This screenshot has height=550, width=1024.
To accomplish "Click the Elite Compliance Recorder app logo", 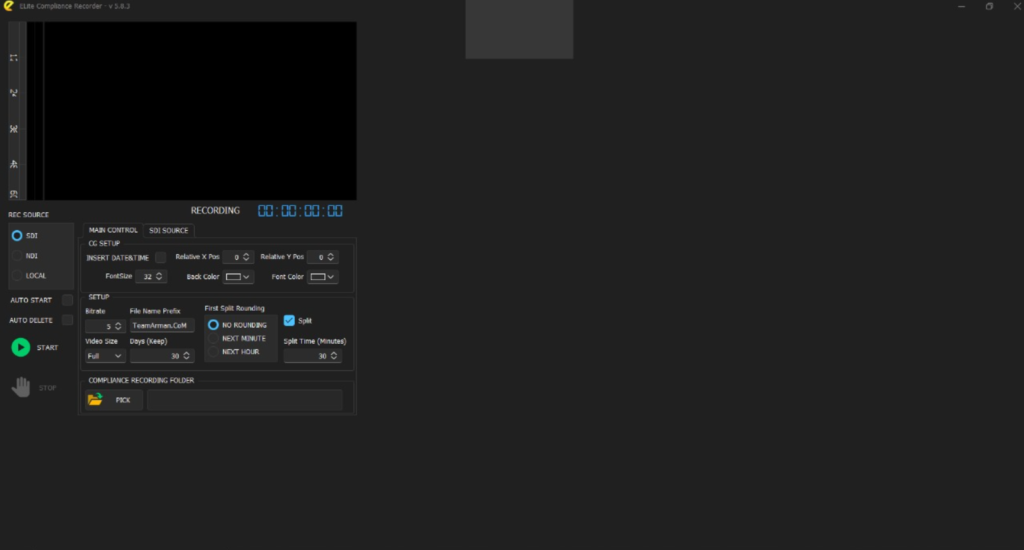I will (8, 6).
